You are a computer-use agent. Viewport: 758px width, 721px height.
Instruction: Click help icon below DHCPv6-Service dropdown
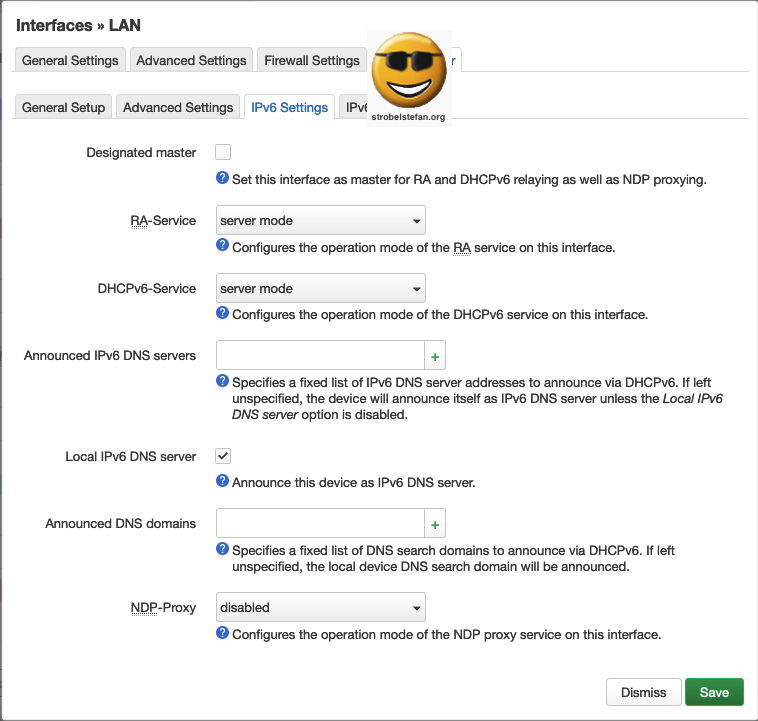(223, 314)
